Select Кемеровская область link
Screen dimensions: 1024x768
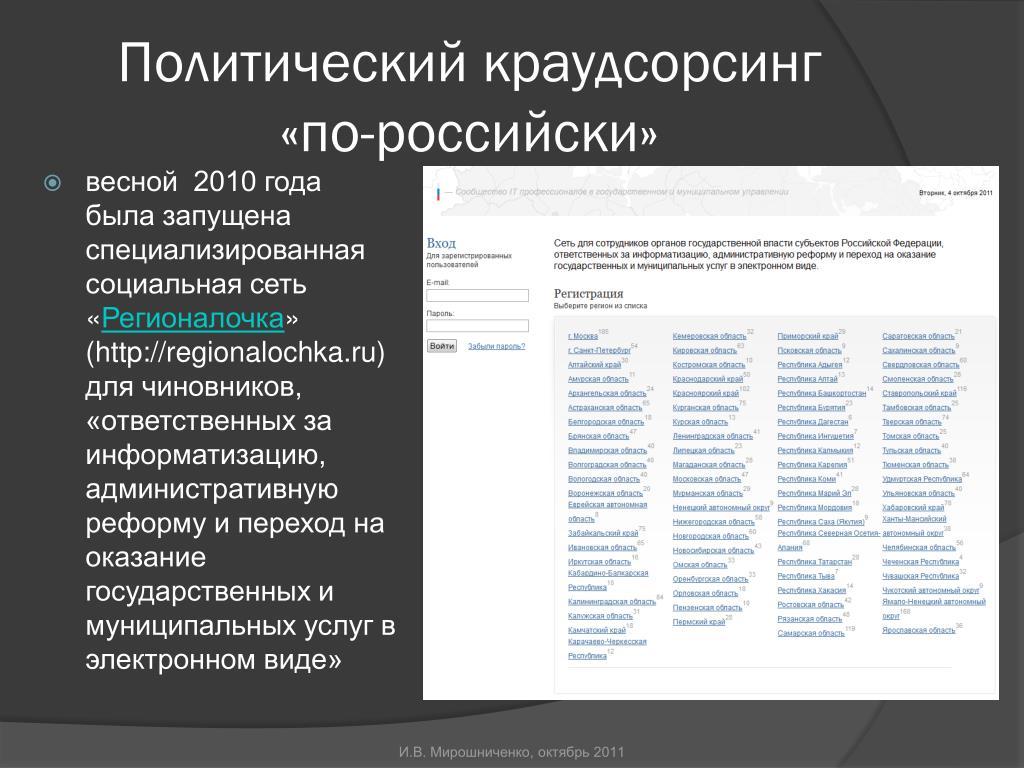pos(709,336)
